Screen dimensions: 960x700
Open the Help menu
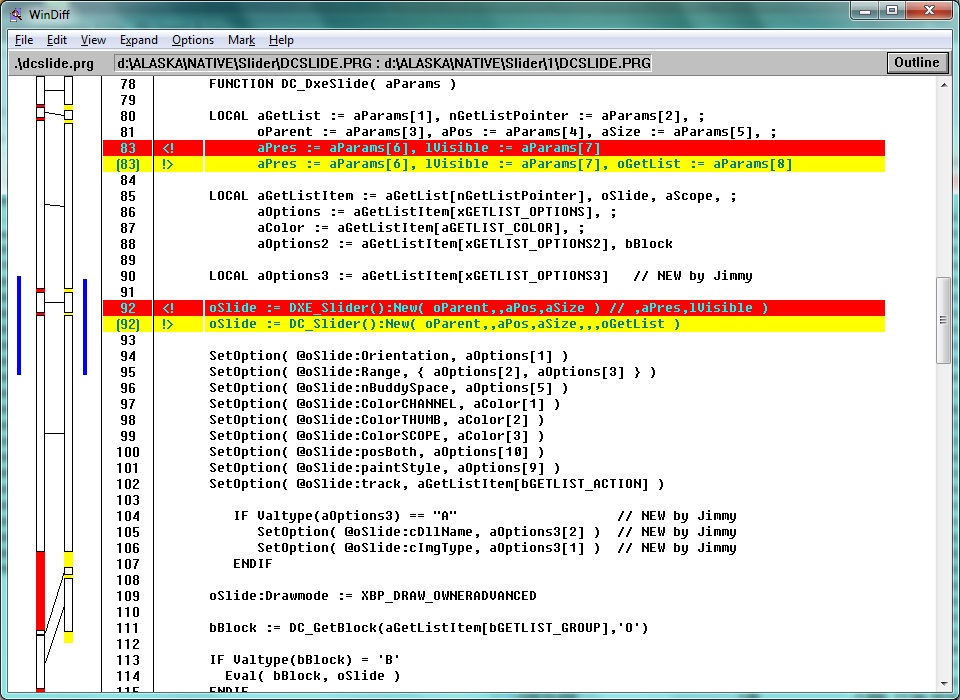pos(281,40)
